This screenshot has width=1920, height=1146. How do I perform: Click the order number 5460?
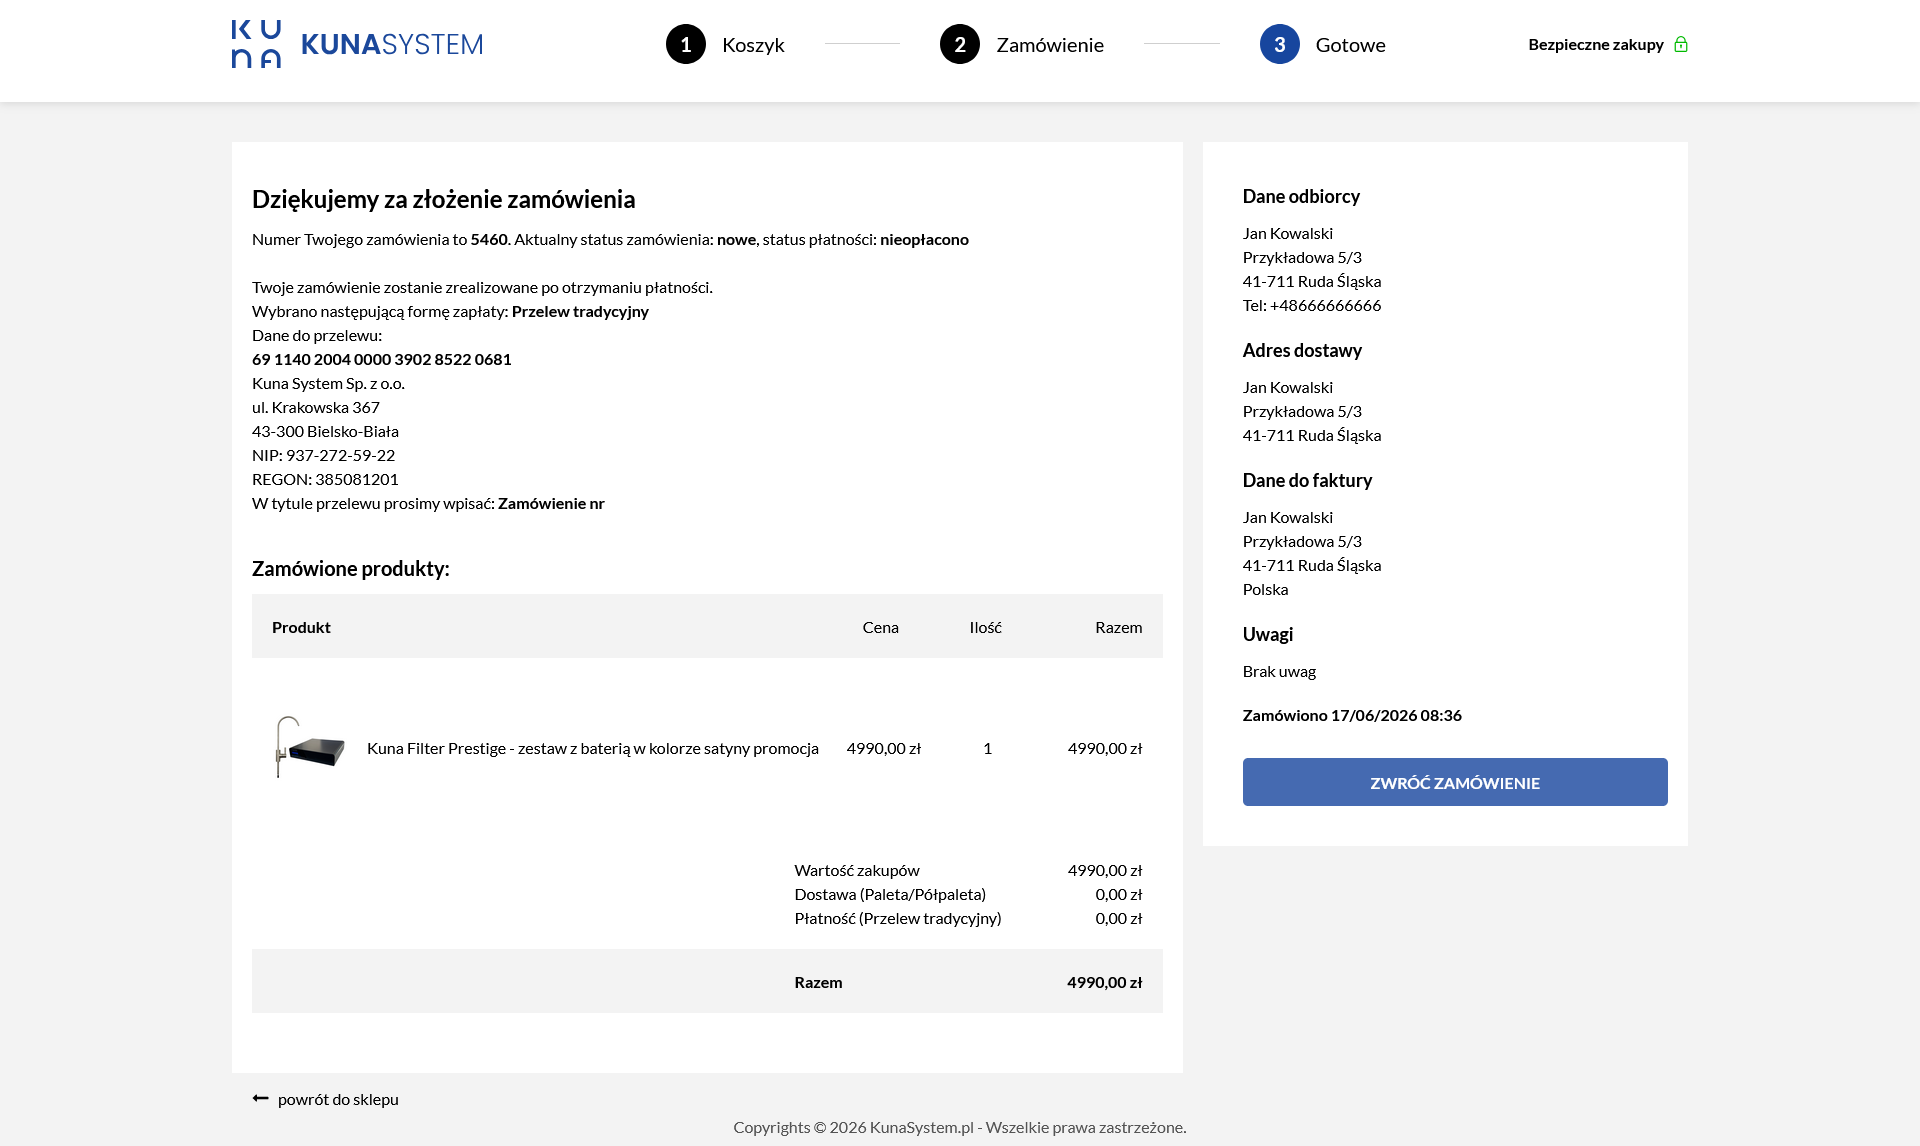tap(489, 239)
